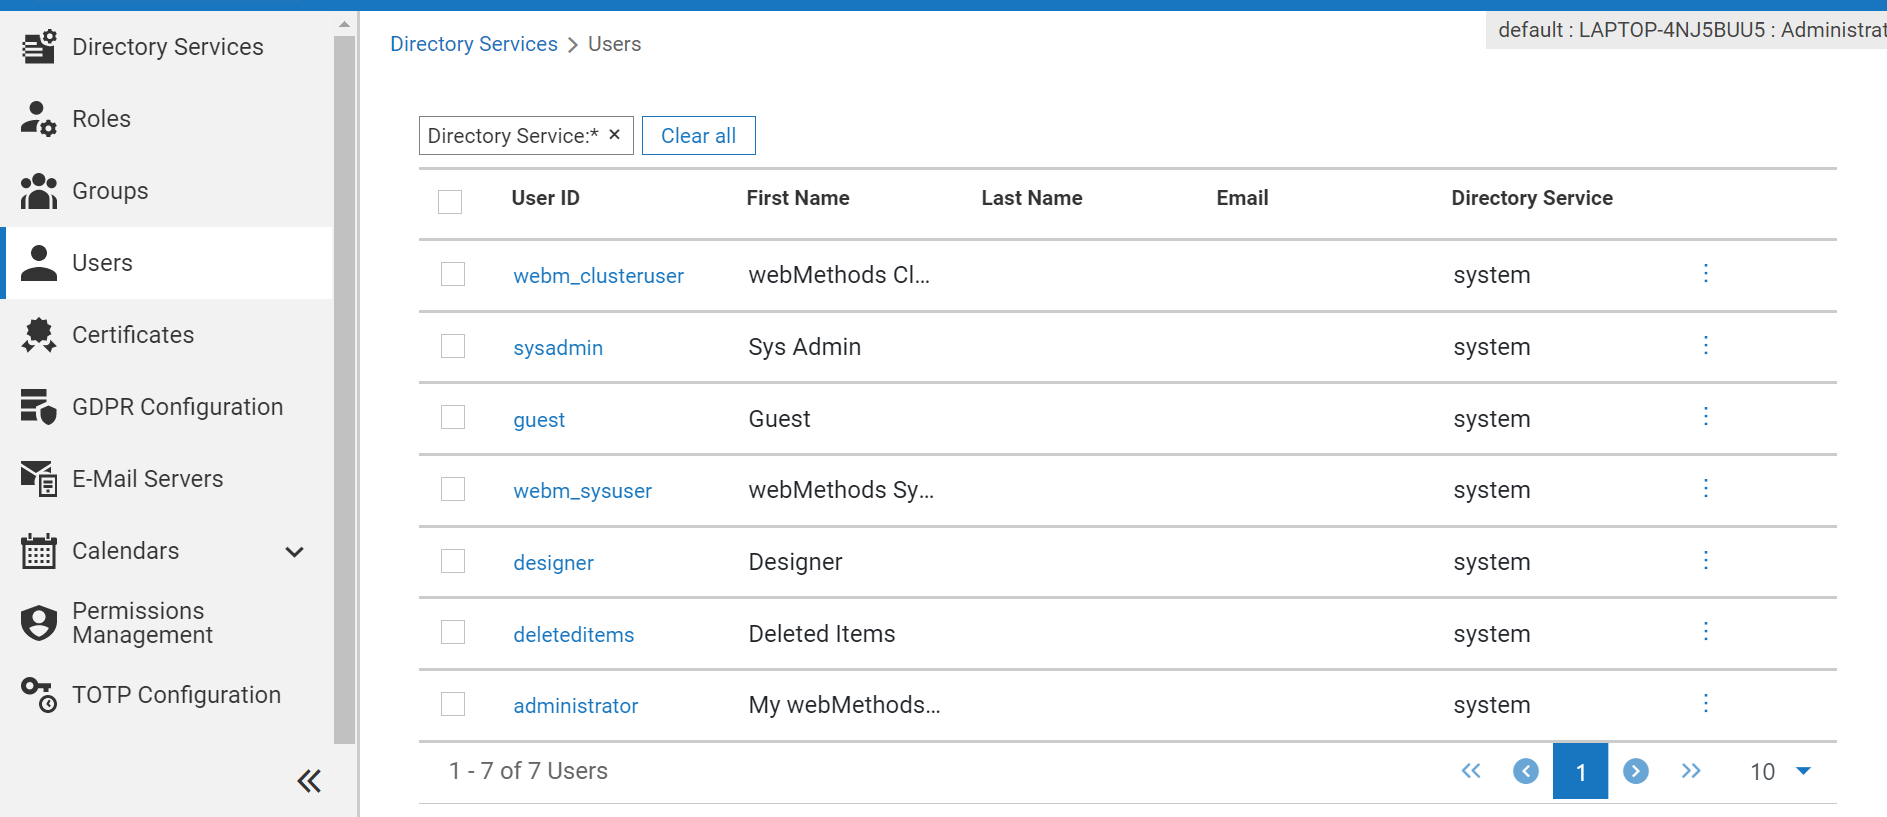Open the administrator user link

coord(576,706)
